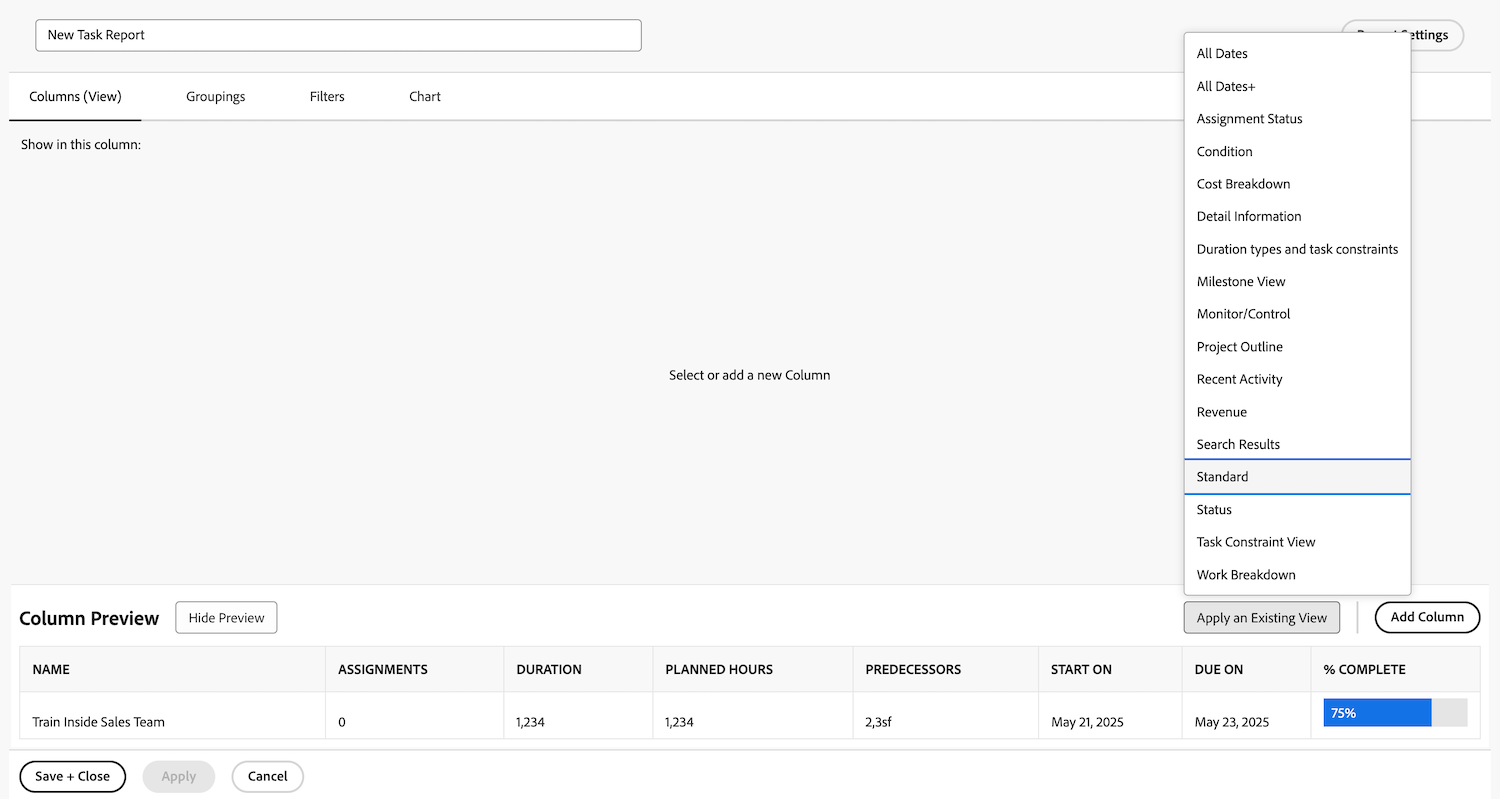
Task: Choose "Project Outline" in the view list
Action: coord(1239,346)
